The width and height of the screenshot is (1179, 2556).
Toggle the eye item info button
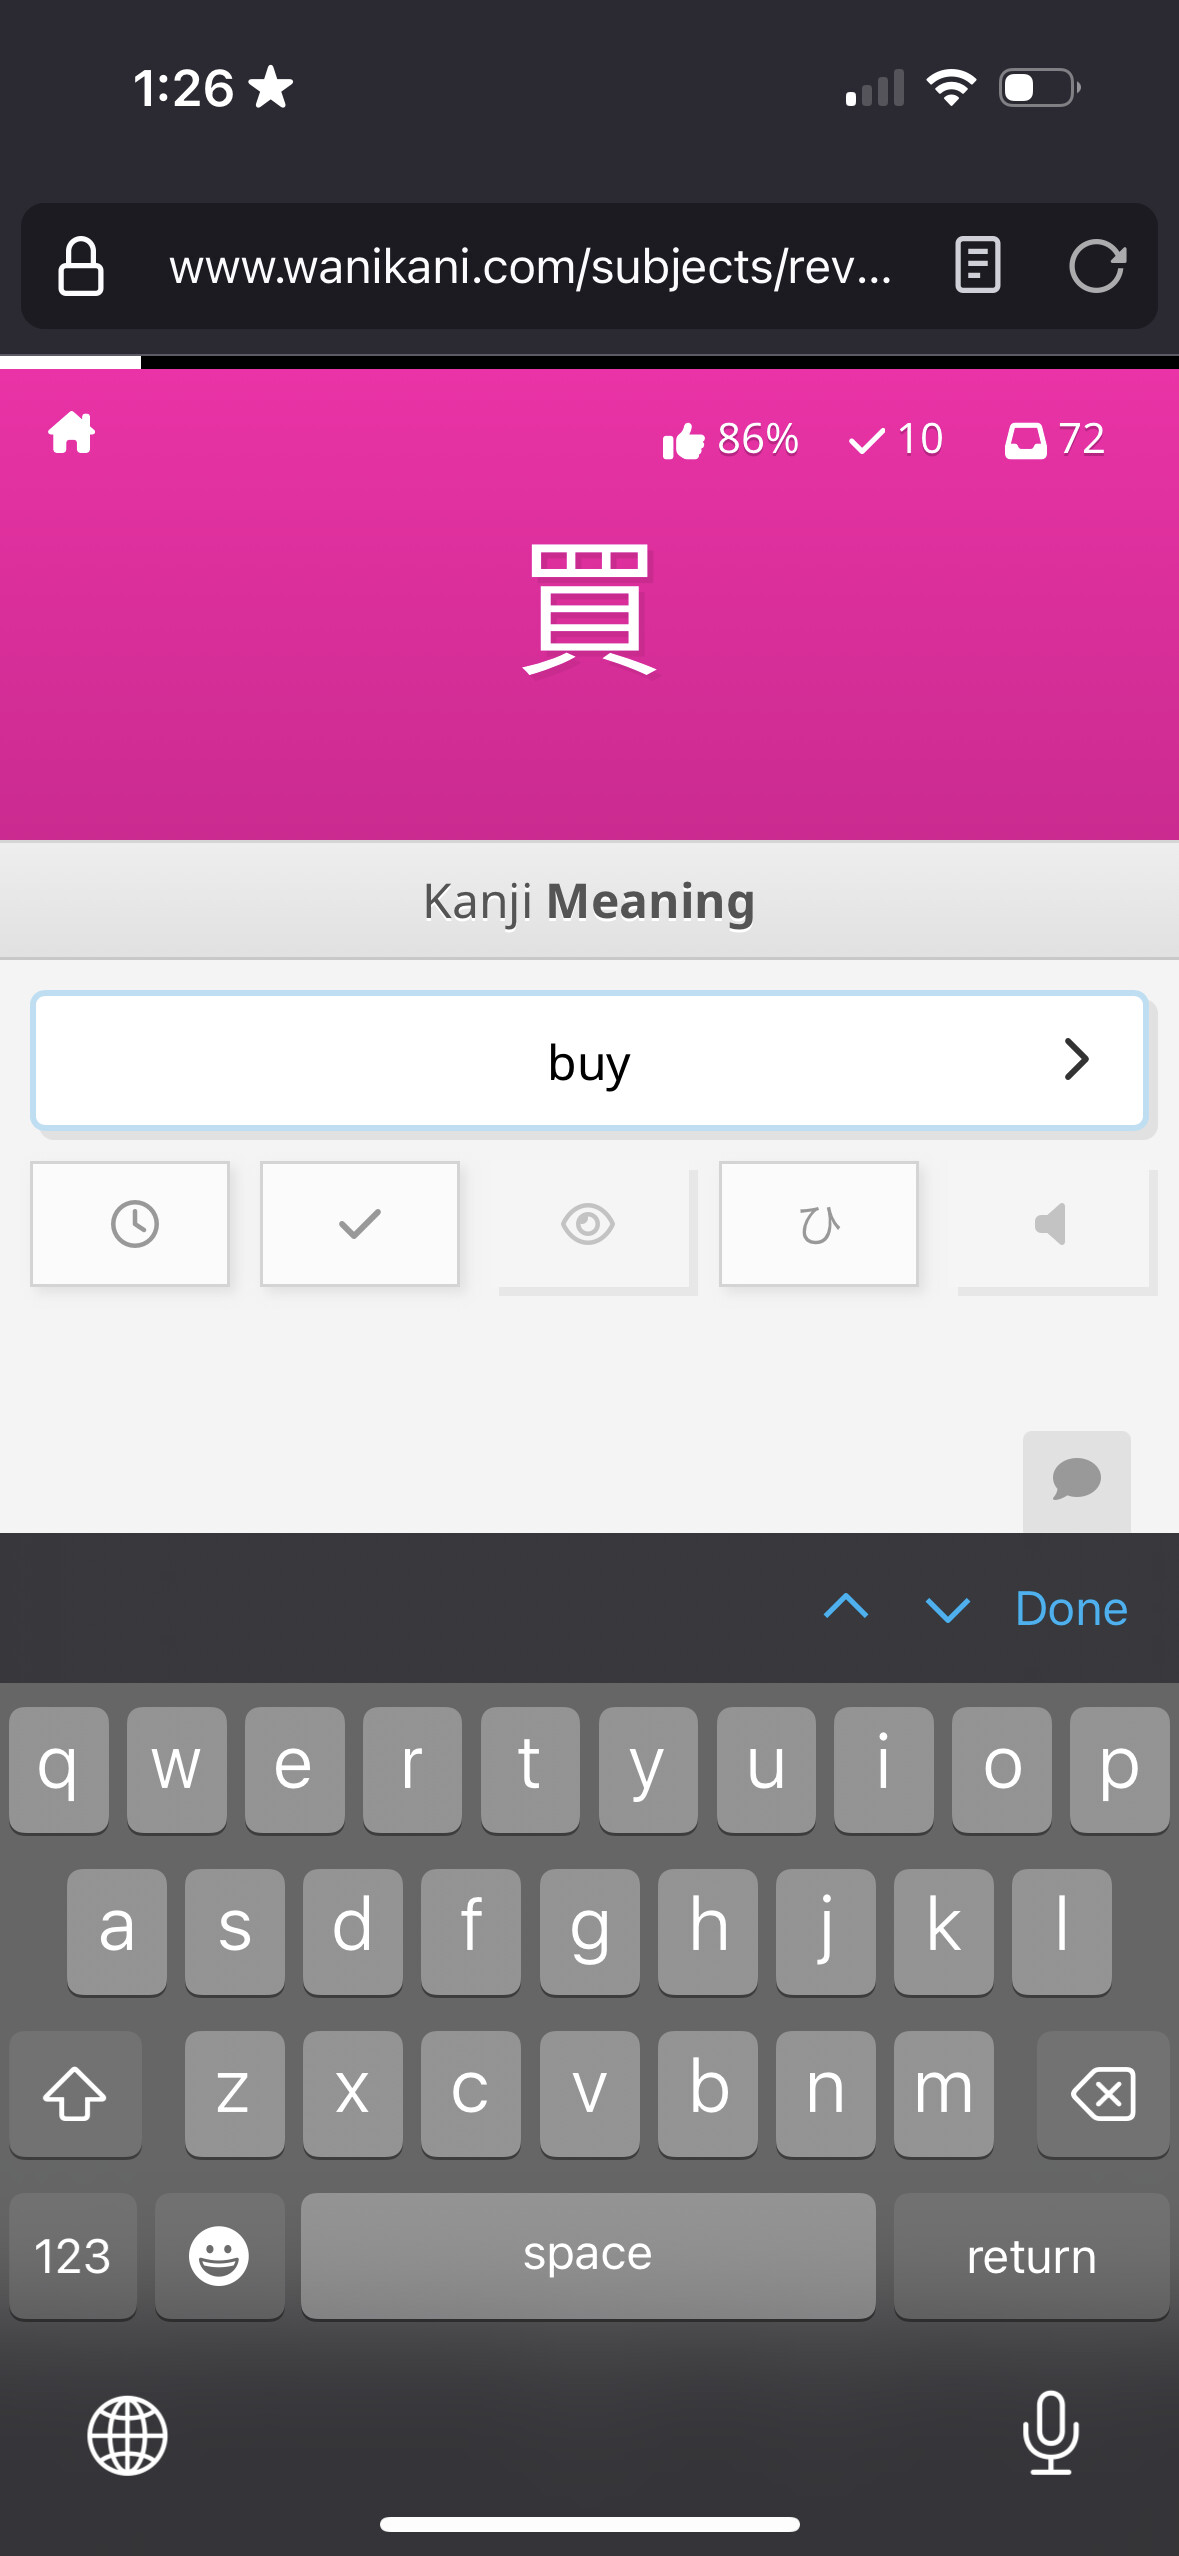[590, 1226]
